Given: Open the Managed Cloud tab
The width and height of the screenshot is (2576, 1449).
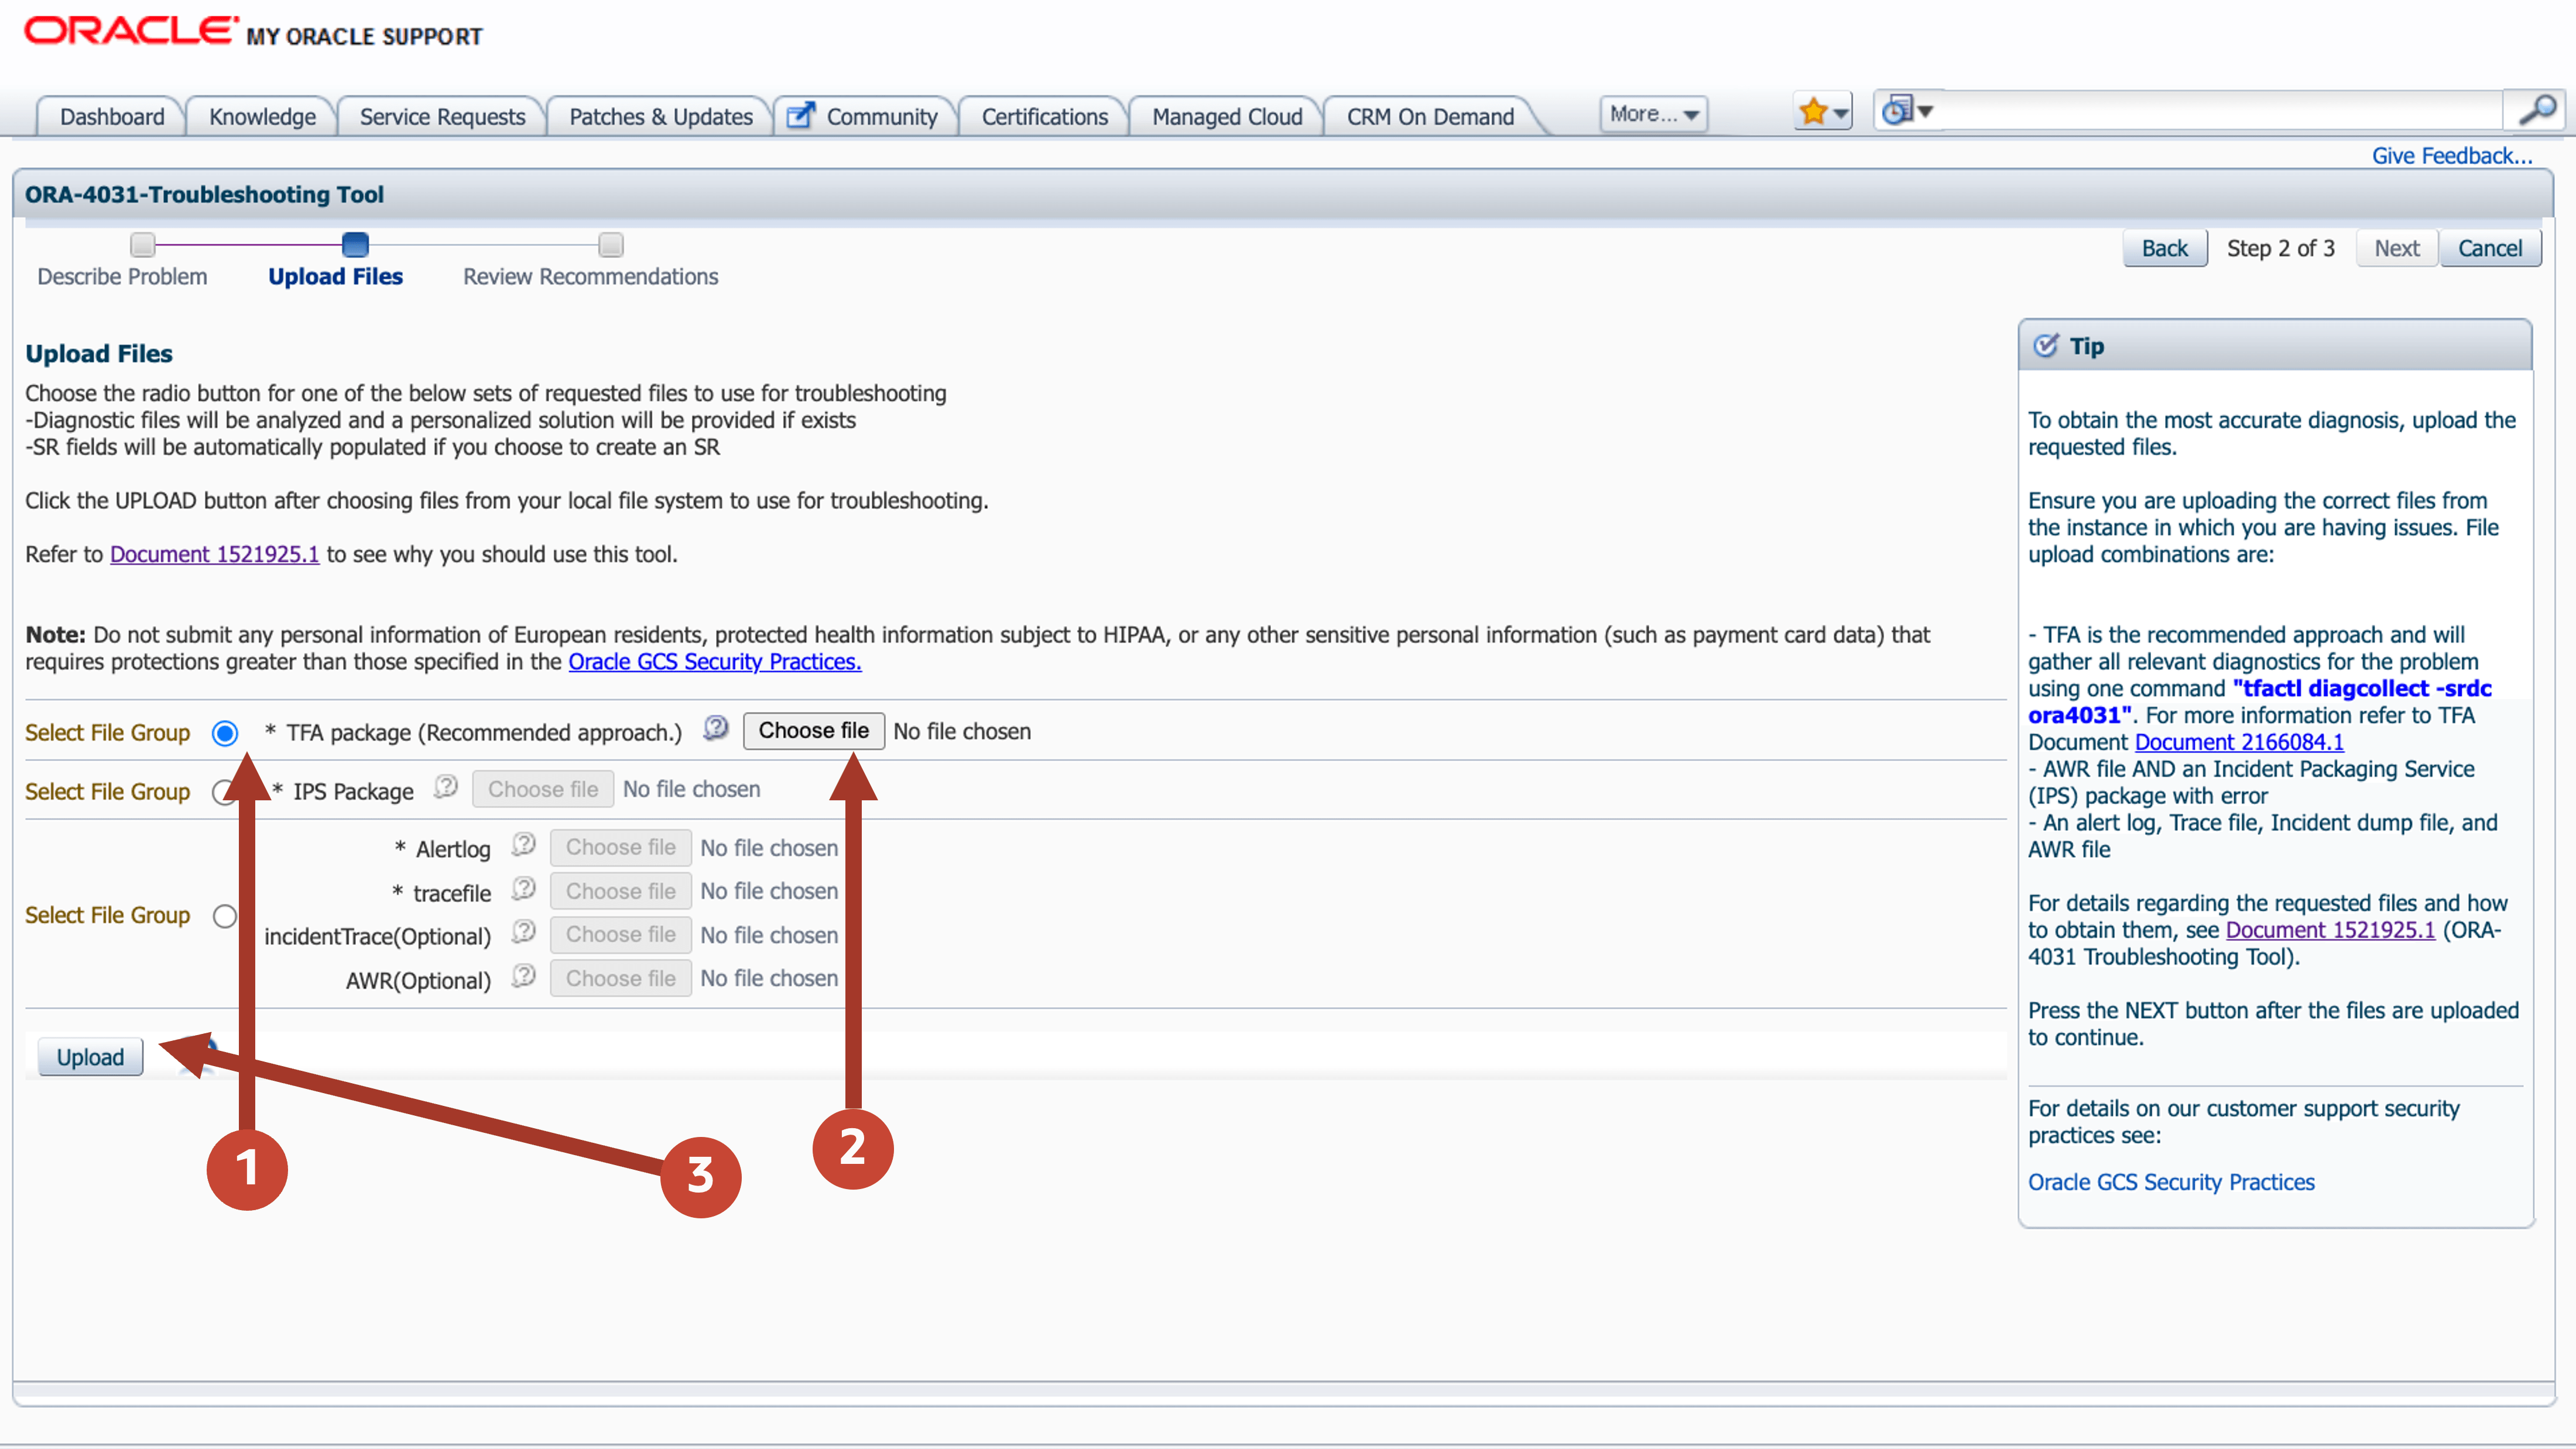Looking at the screenshot, I should point(1227,117).
